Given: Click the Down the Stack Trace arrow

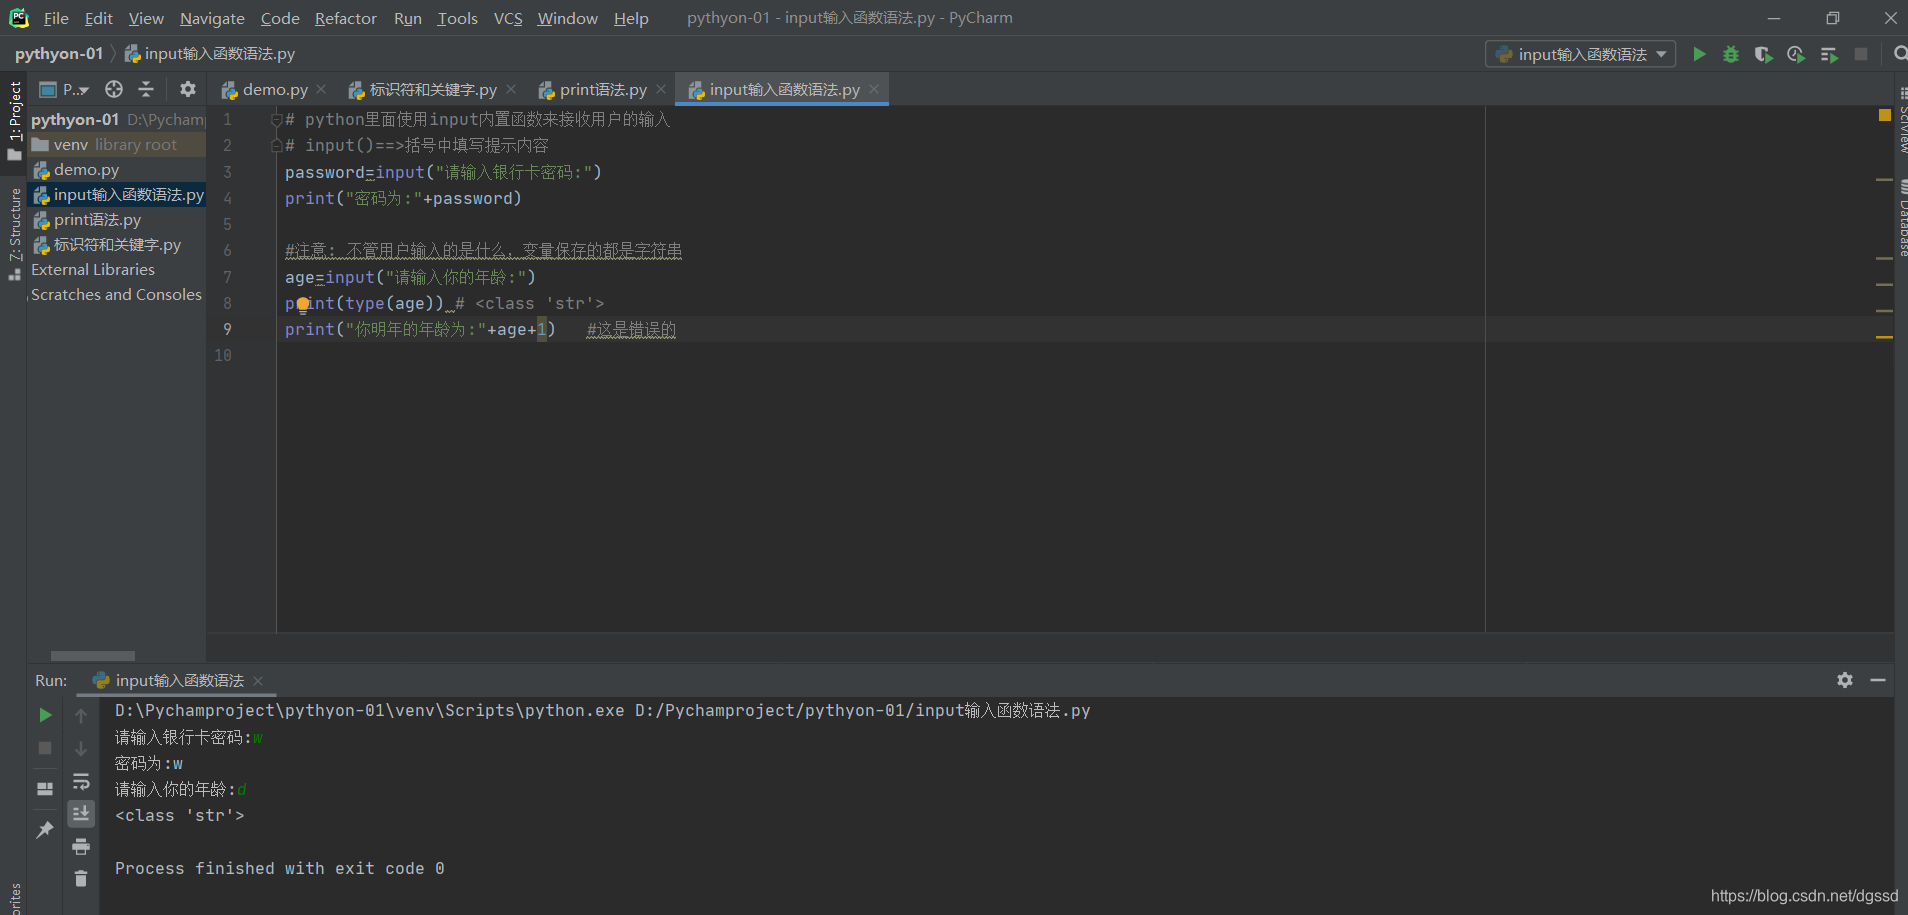Looking at the screenshot, I should 81,748.
